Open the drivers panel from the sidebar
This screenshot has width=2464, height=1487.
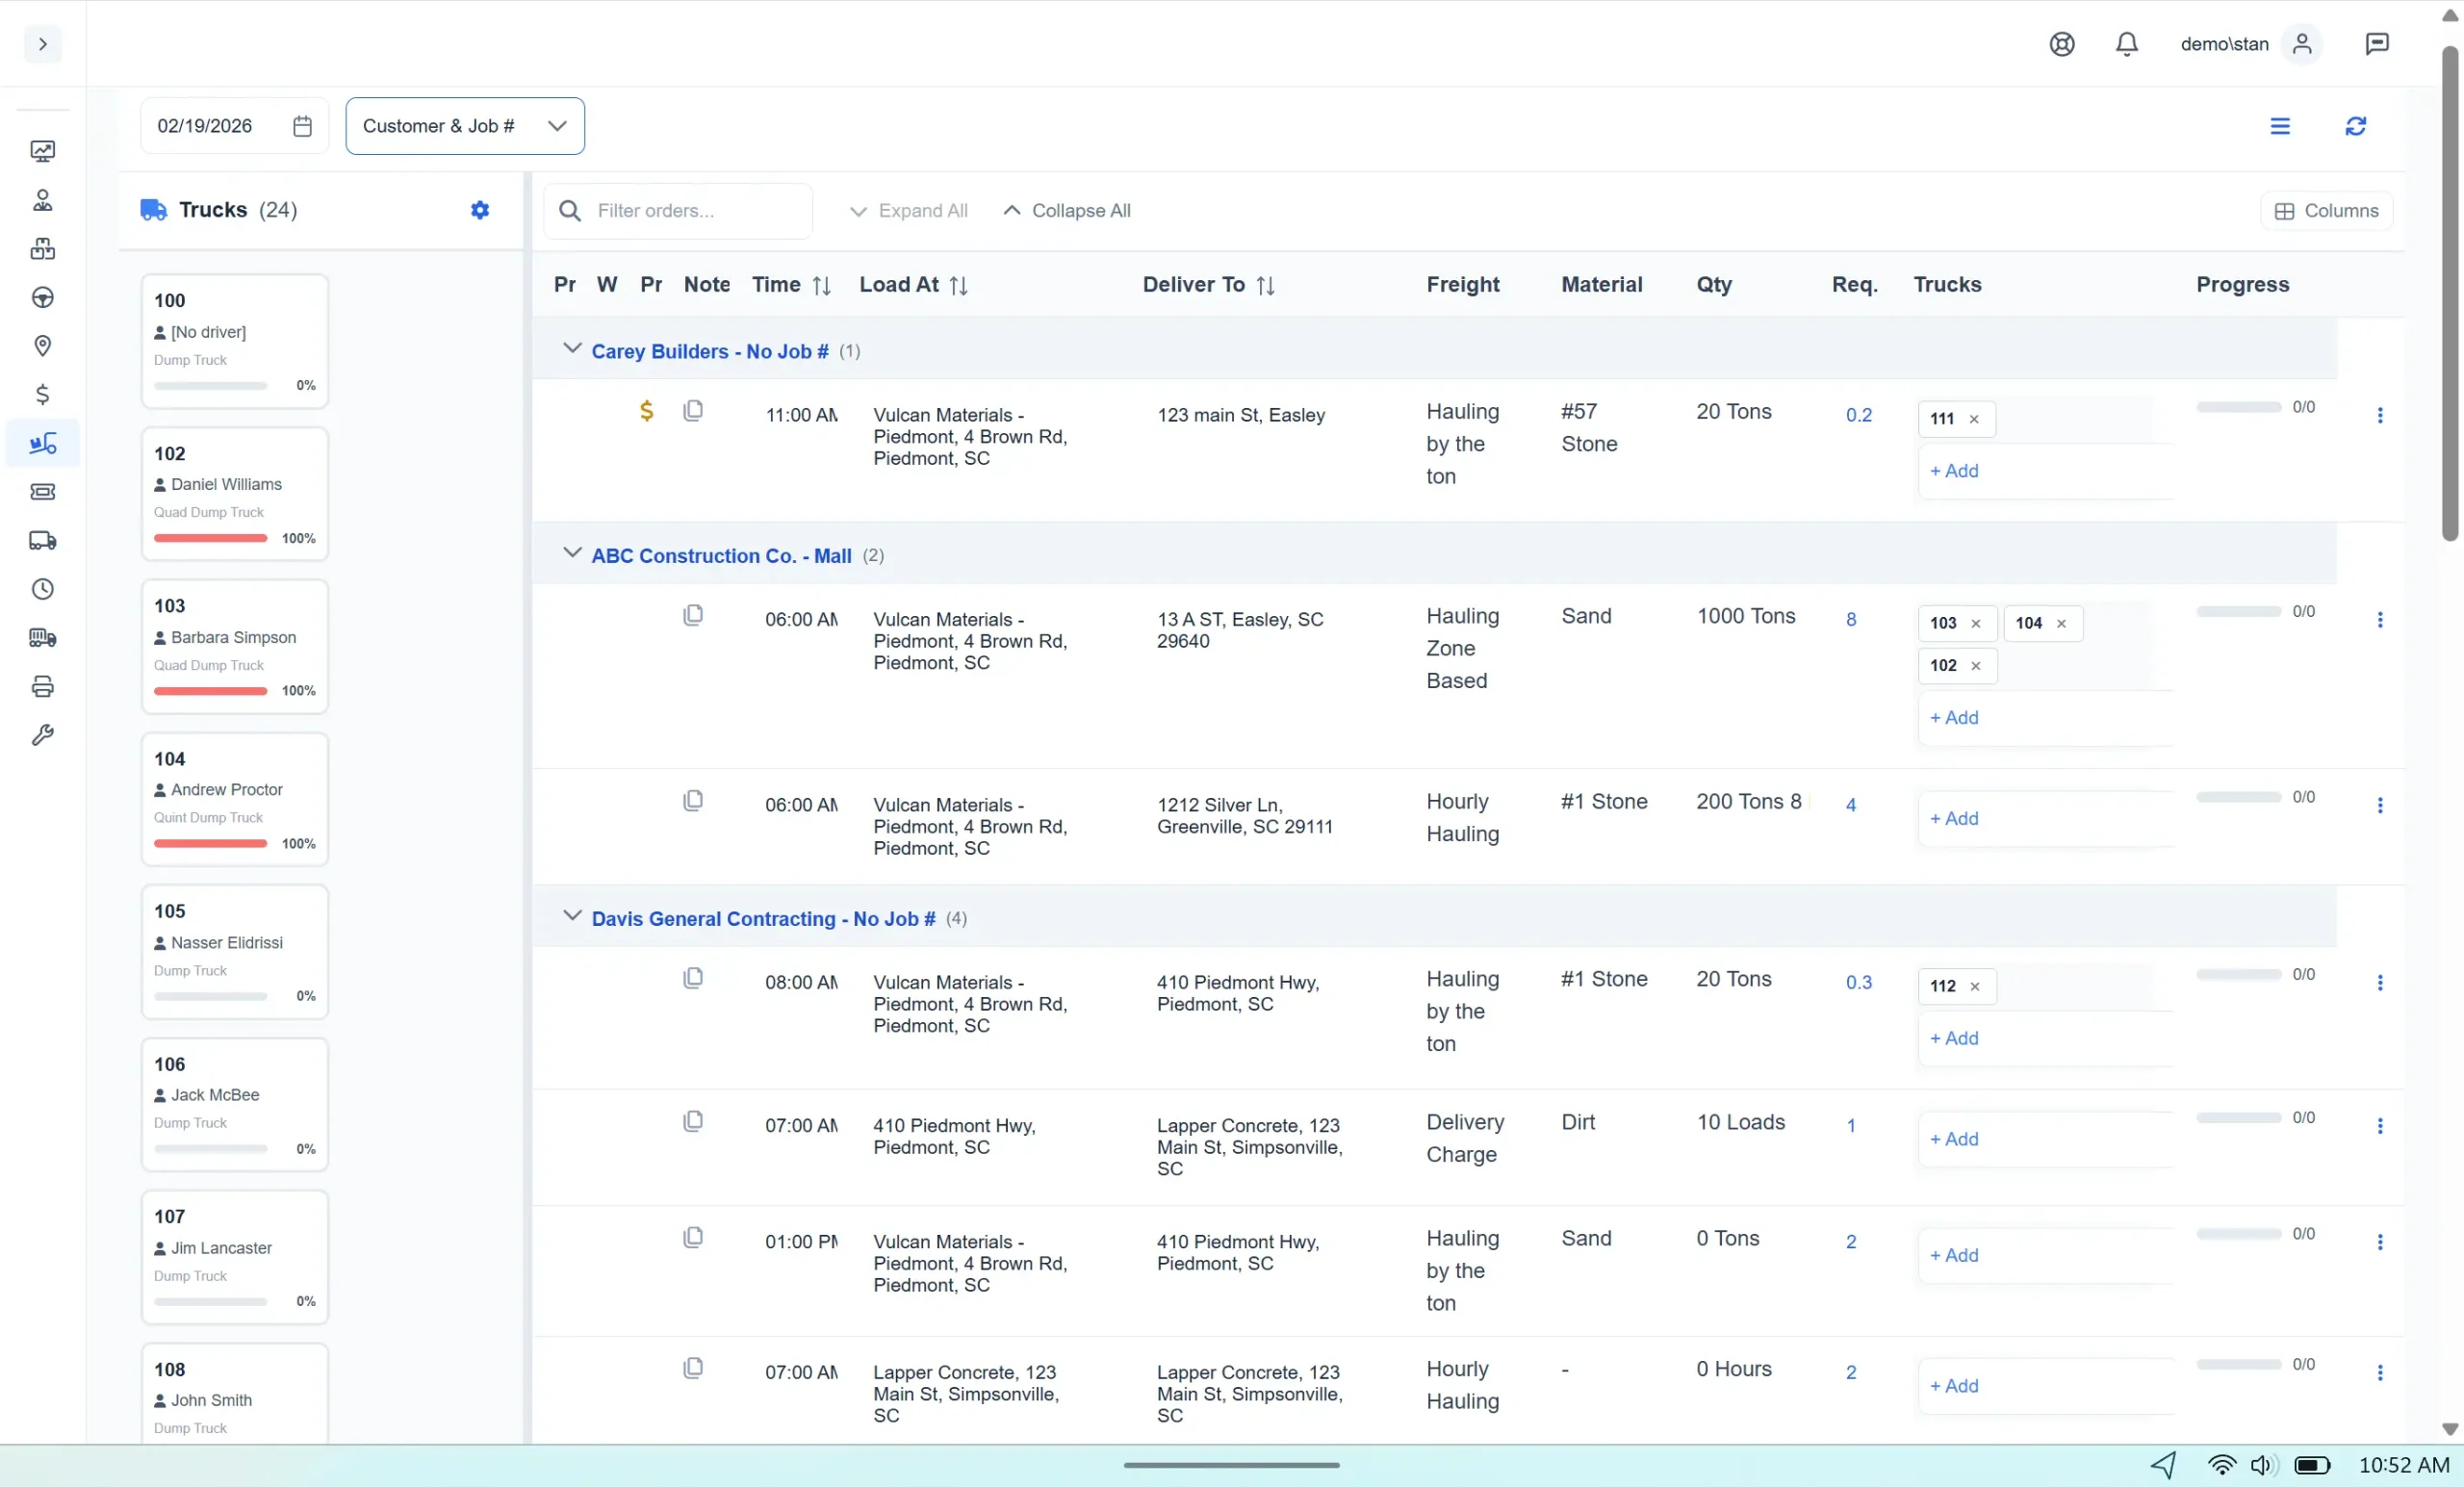pyautogui.click(x=43, y=200)
